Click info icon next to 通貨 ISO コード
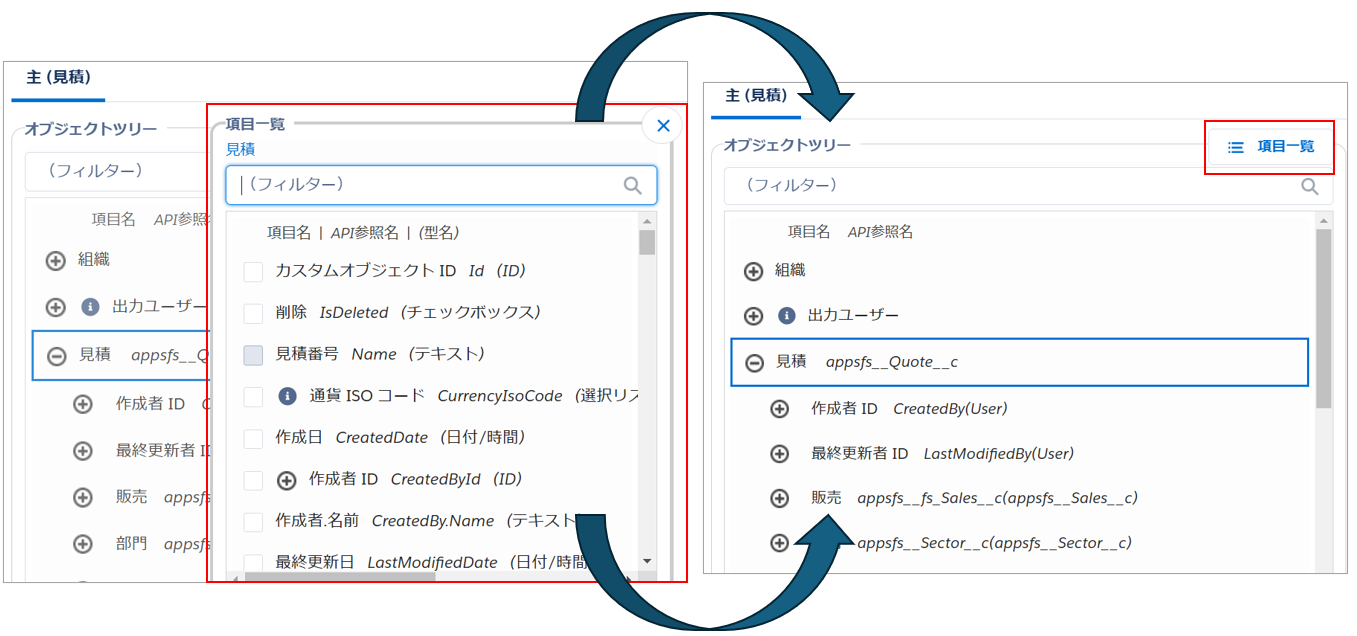 click(287, 396)
